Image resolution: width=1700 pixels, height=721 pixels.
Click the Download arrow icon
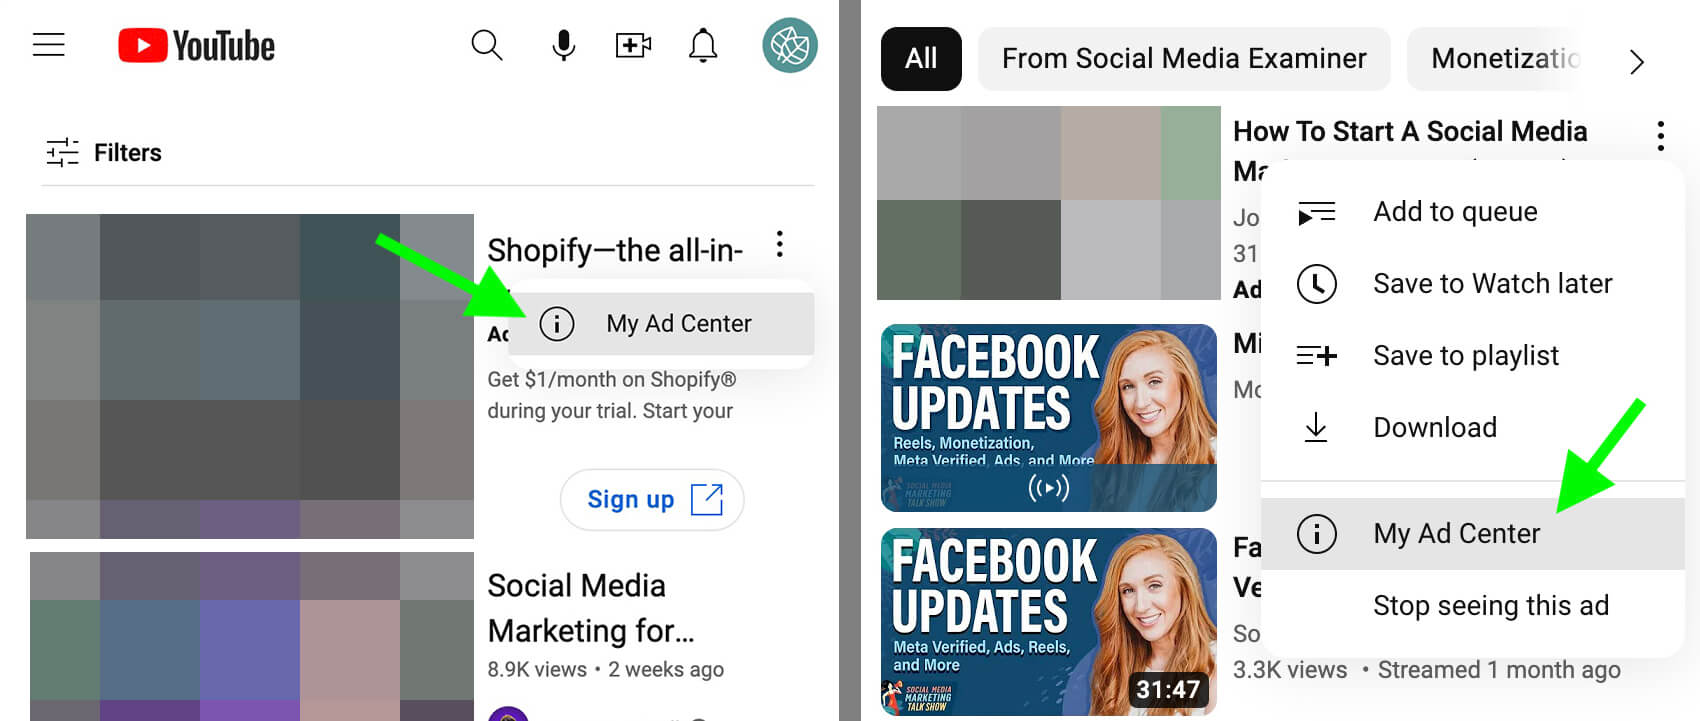[x=1316, y=427]
